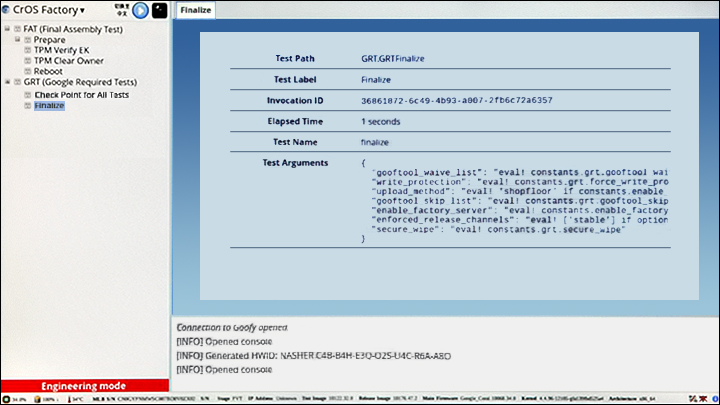Image resolution: width=720 pixels, height=405 pixels.
Task: Click the status icon beside Check Point for All Tests
Action: 28,95
